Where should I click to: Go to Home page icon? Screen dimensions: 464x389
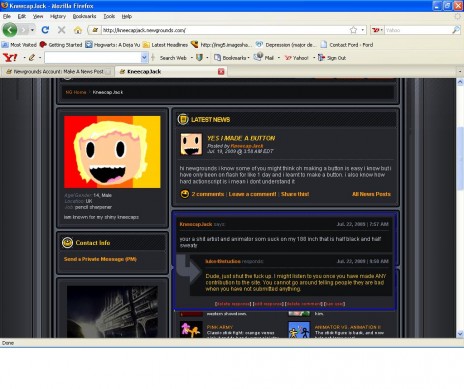[78, 30]
